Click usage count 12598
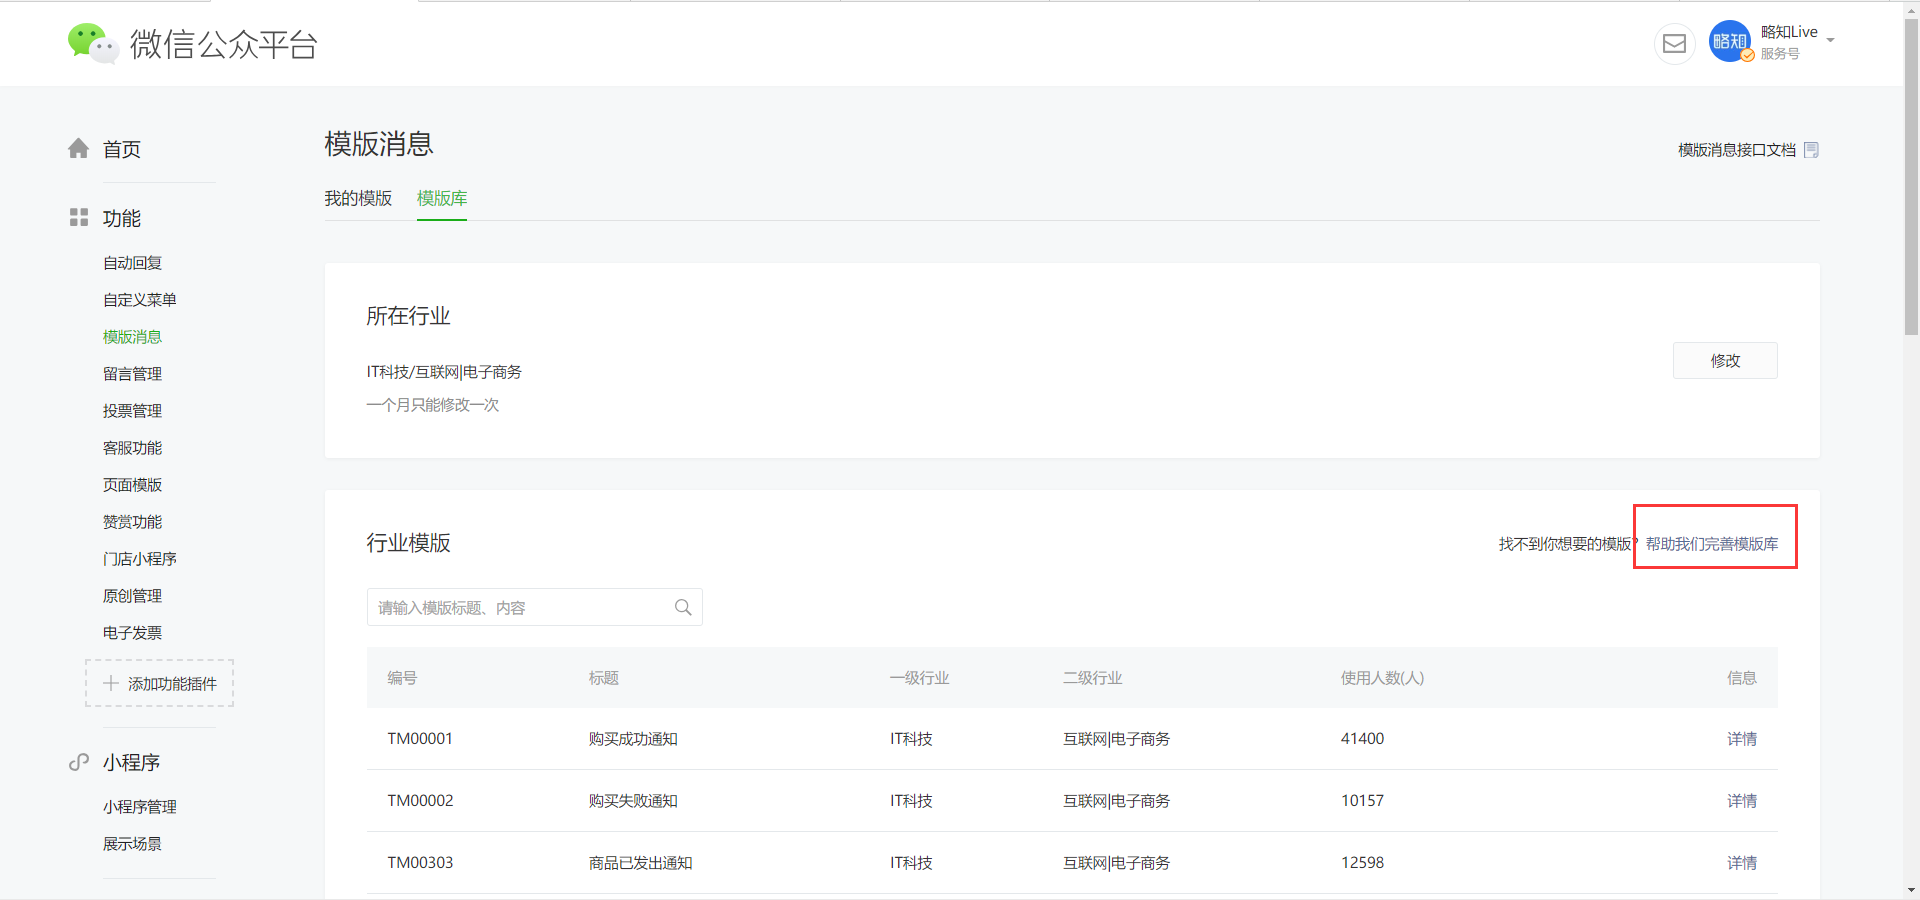The image size is (1920, 900). (1363, 863)
